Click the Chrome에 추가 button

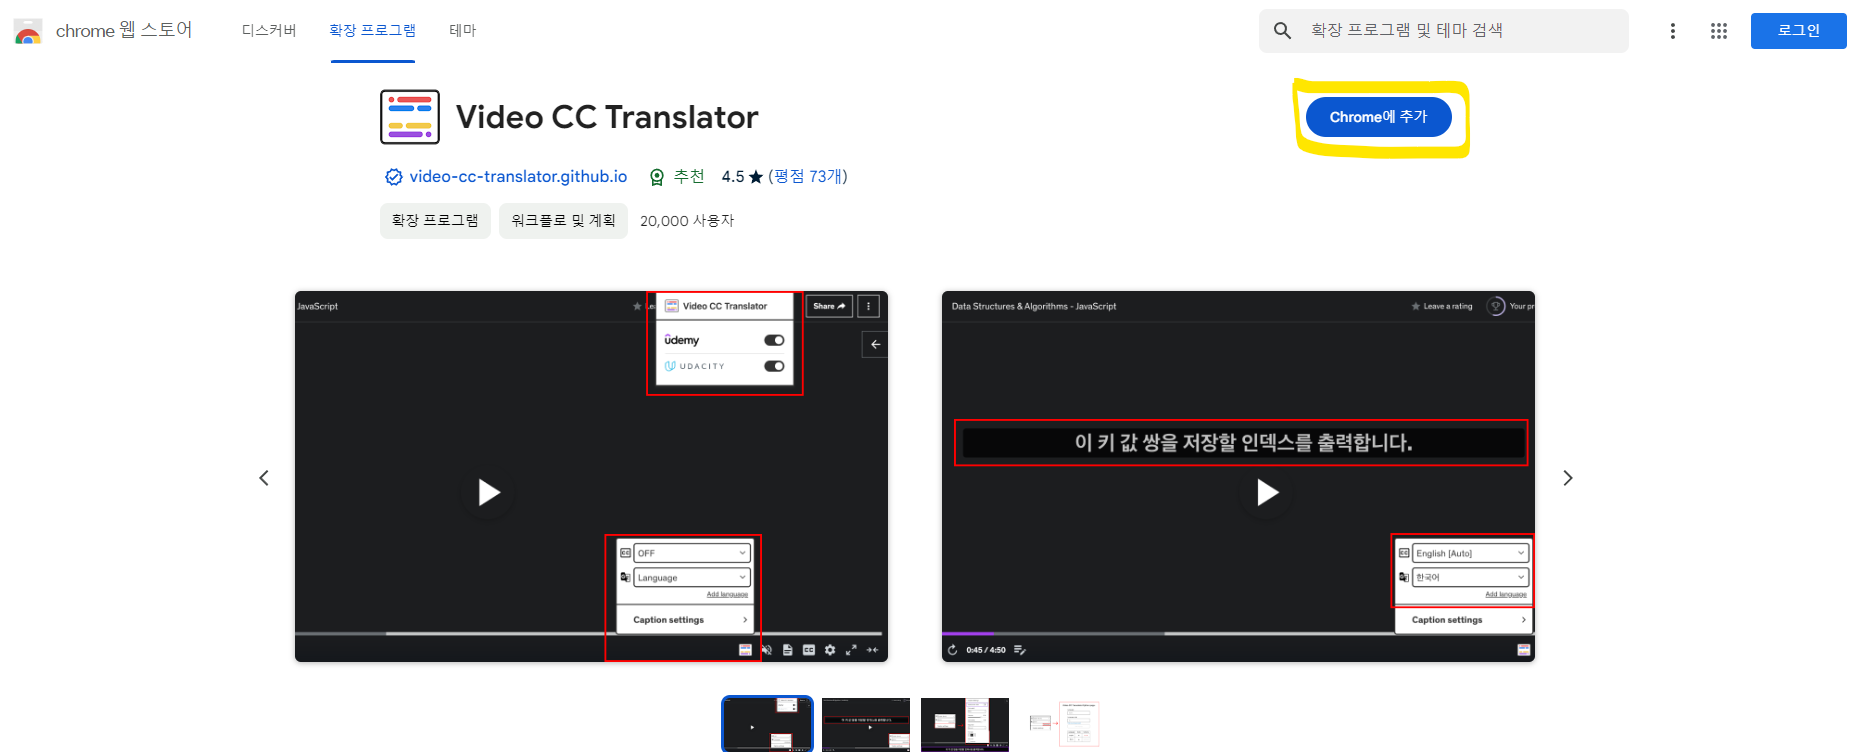click(x=1378, y=117)
